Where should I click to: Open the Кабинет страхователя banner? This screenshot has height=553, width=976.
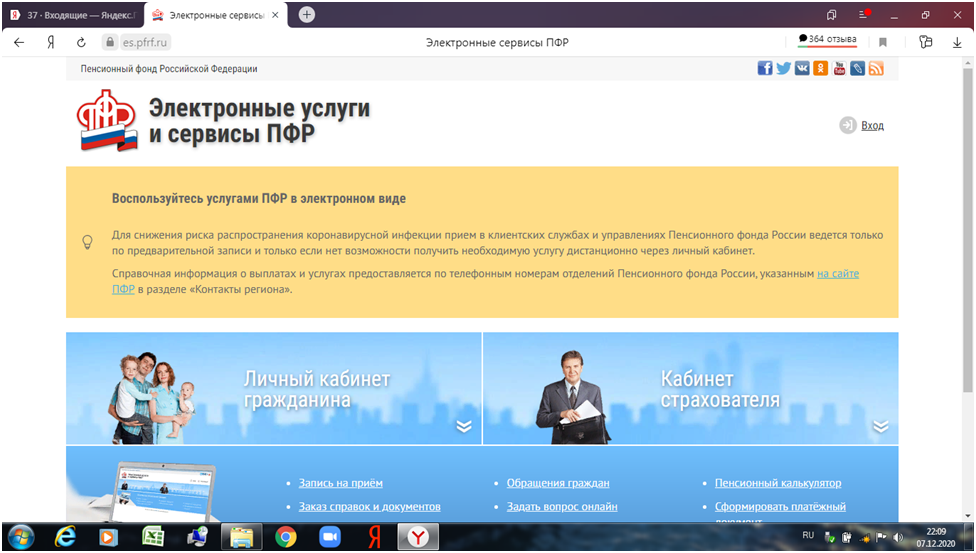(690, 389)
